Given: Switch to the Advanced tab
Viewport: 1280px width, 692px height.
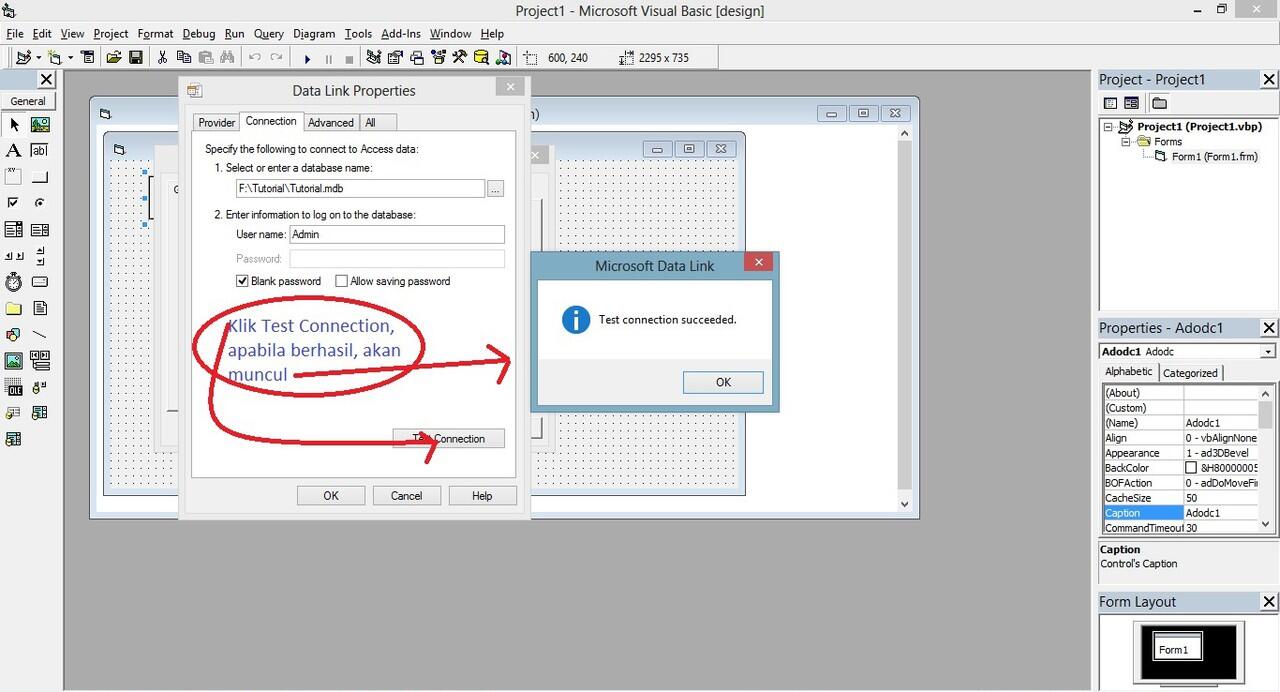Looking at the screenshot, I should [331, 122].
